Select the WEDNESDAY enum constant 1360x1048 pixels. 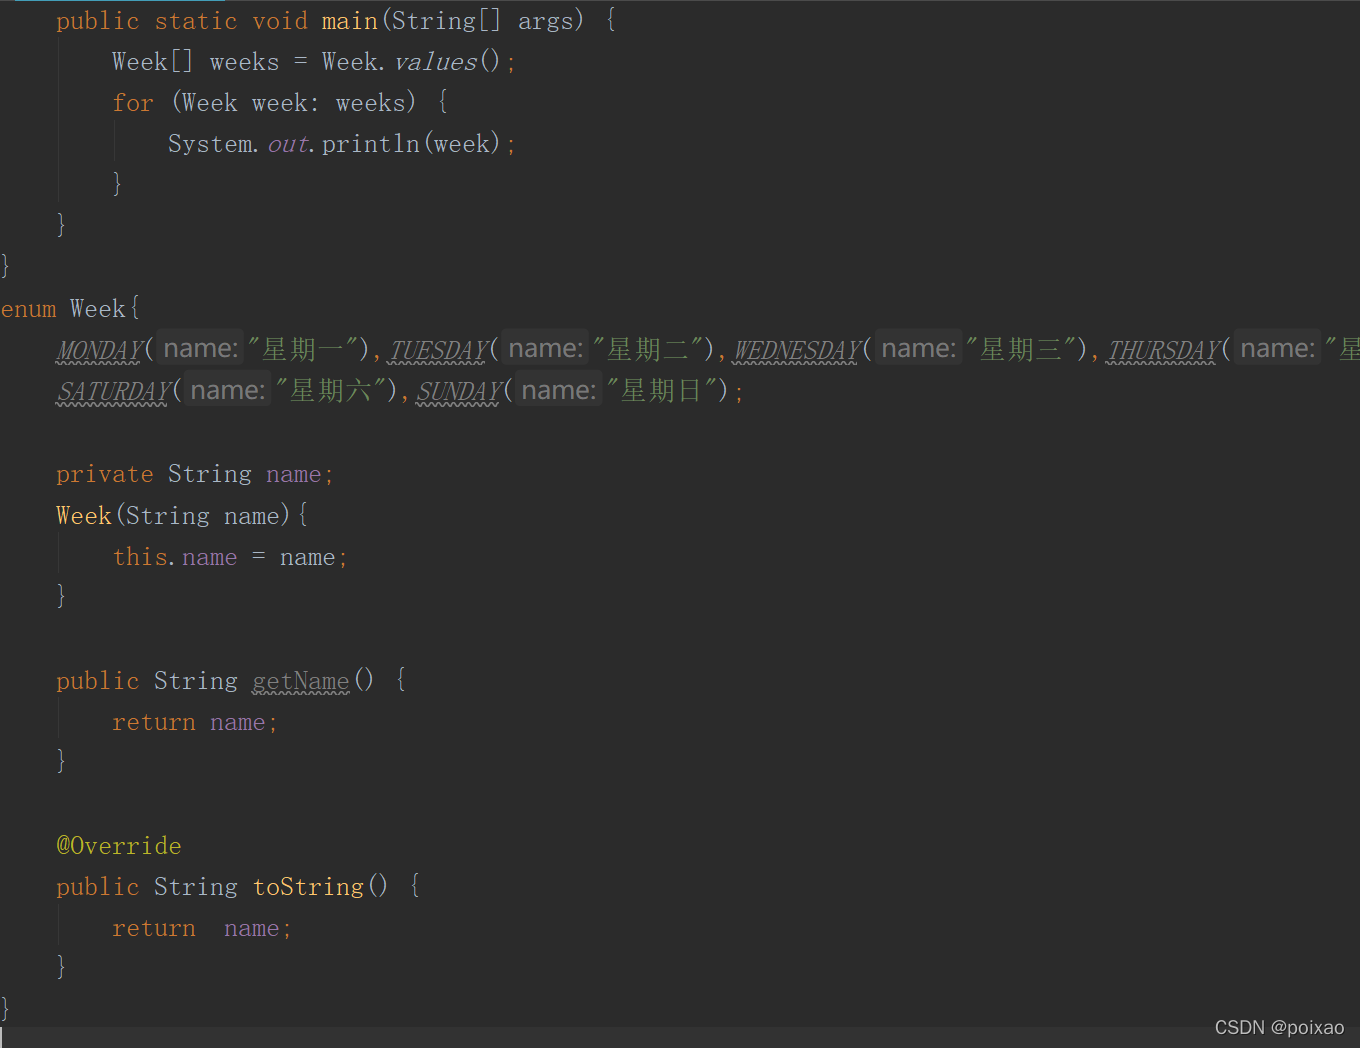pyautogui.click(x=797, y=350)
